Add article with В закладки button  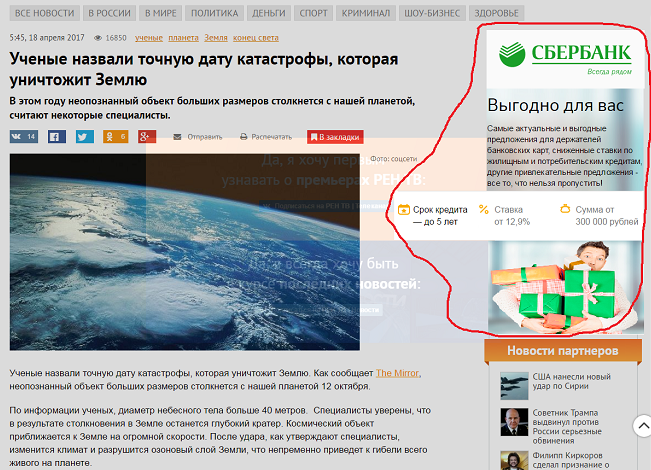335,137
